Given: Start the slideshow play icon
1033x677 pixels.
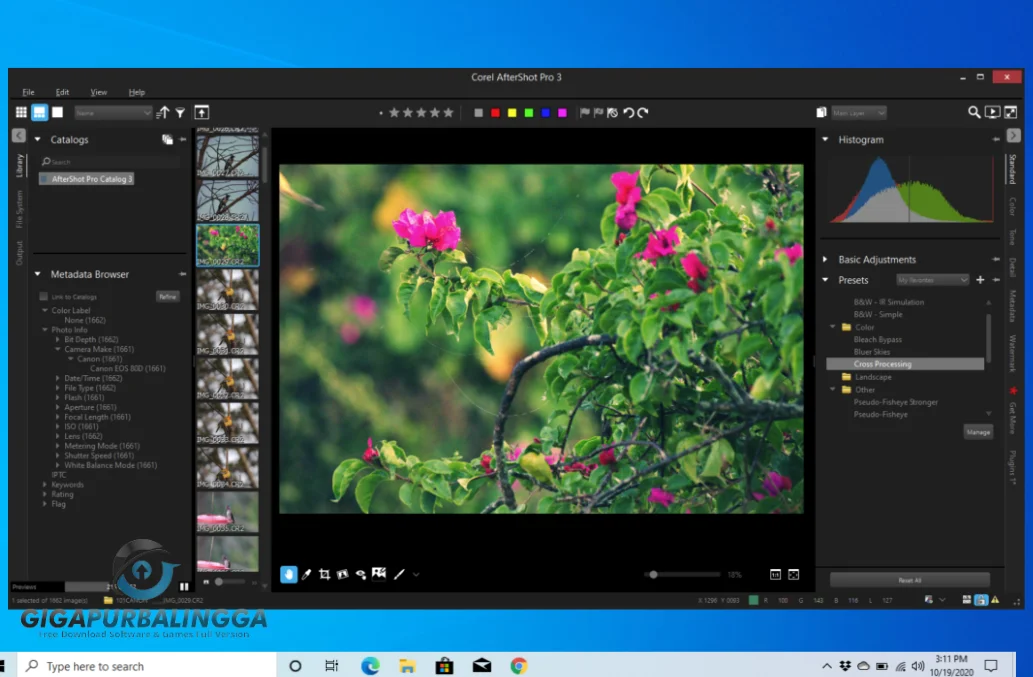Looking at the screenshot, I should click(992, 113).
